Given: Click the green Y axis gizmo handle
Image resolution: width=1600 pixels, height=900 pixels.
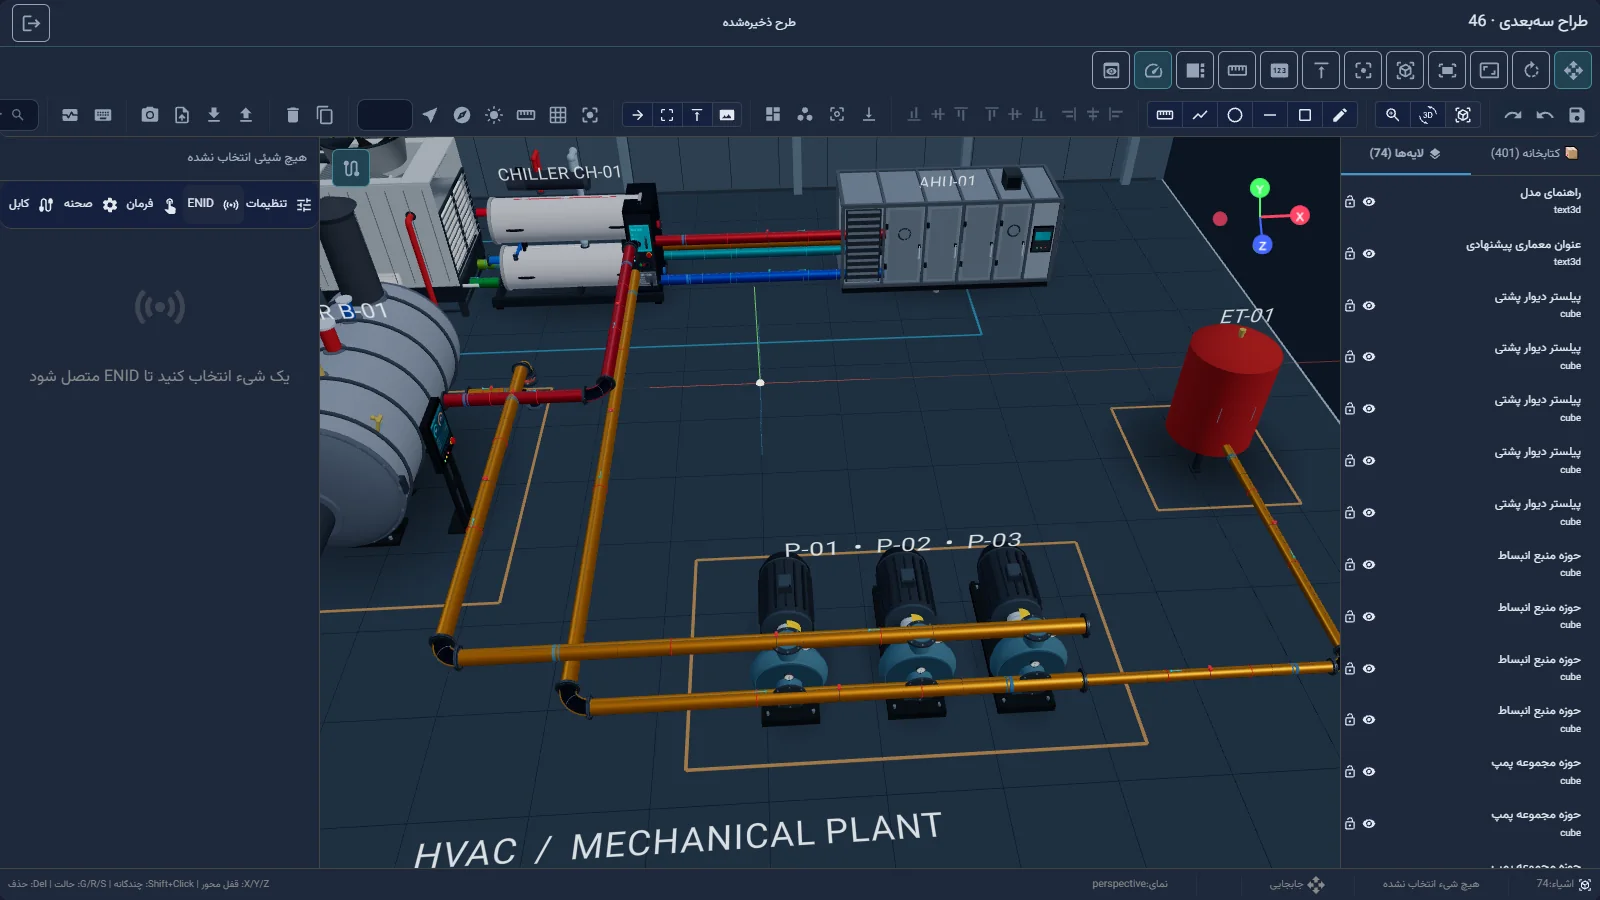Looking at the screenshot, I should [1260, 188].
